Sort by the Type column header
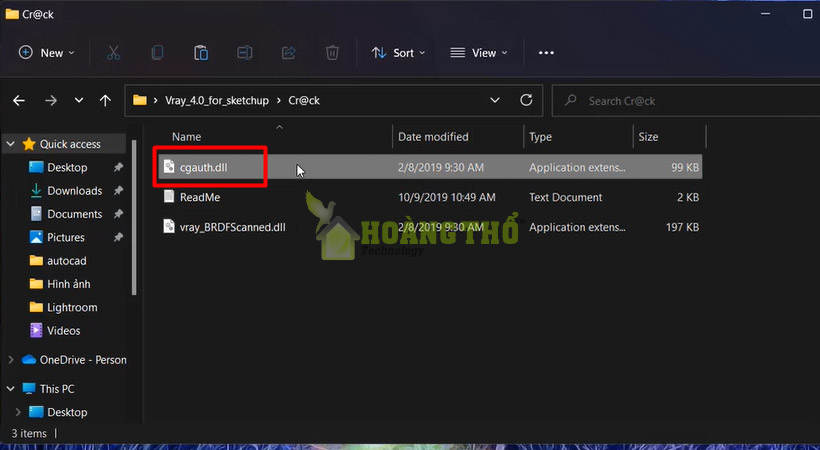Viewport: 820px width, 450px height. point(540,137)
